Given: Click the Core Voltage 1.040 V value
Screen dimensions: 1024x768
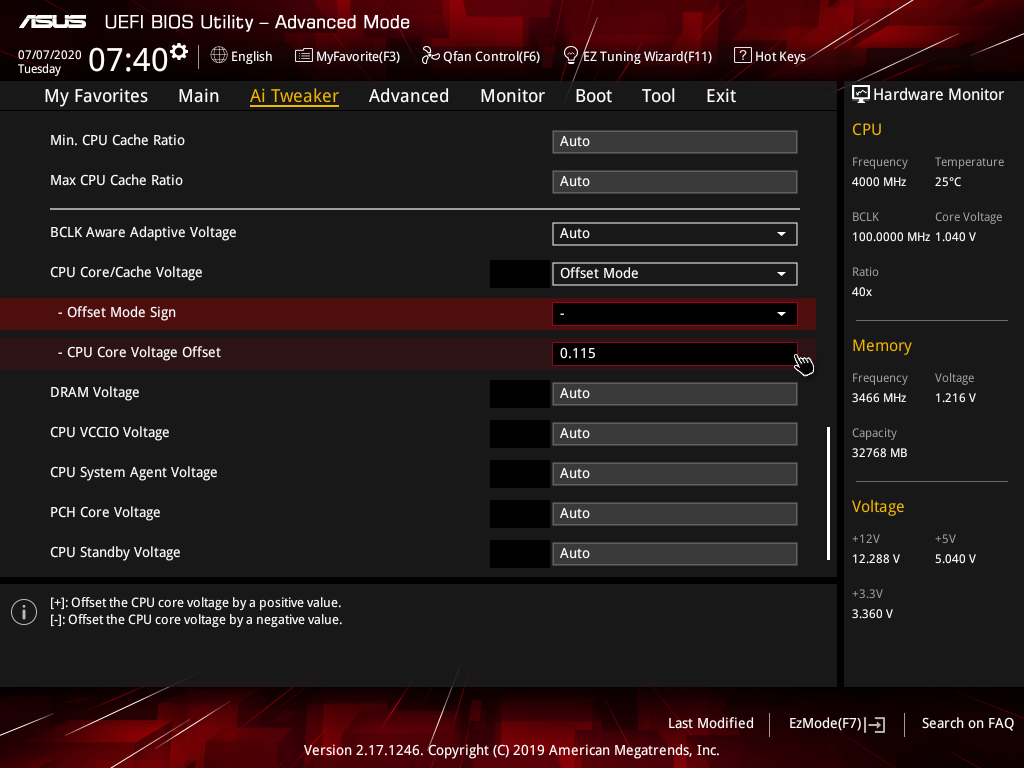Looking at the screenshot, I should (955, 237).
